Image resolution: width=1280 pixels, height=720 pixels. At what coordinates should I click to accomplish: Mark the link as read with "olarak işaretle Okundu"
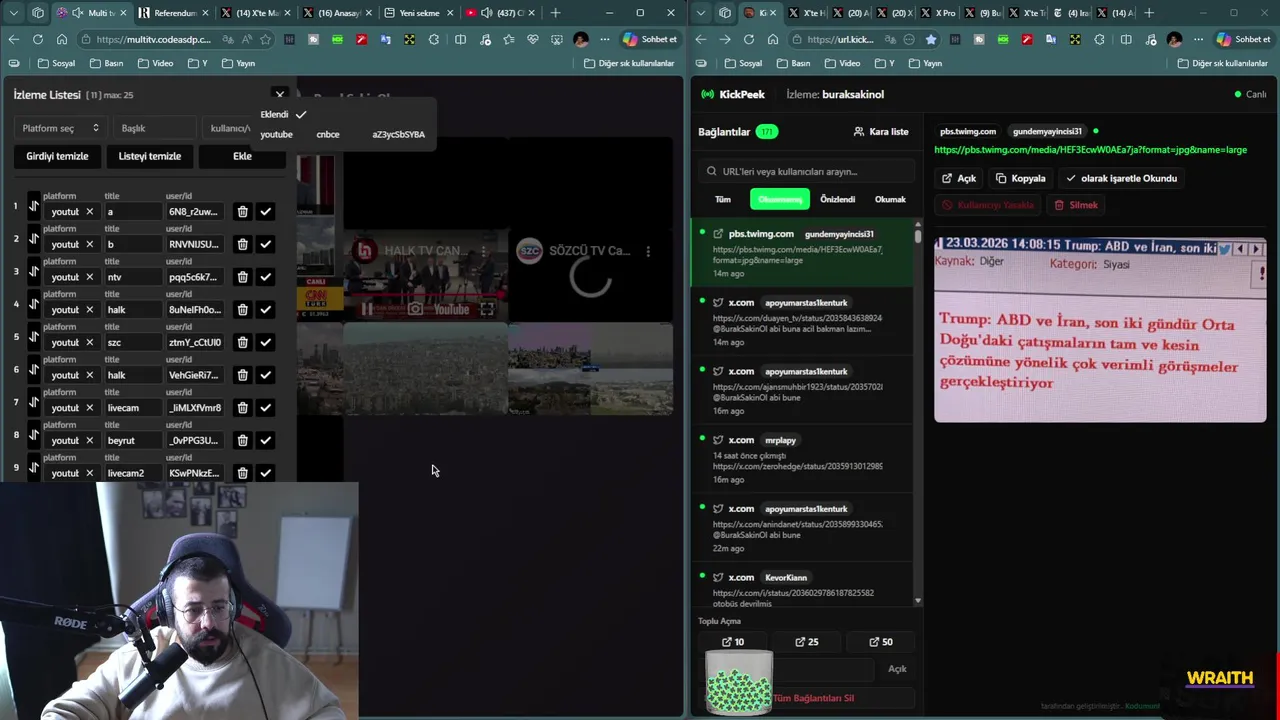click(x=1121, y=178)
